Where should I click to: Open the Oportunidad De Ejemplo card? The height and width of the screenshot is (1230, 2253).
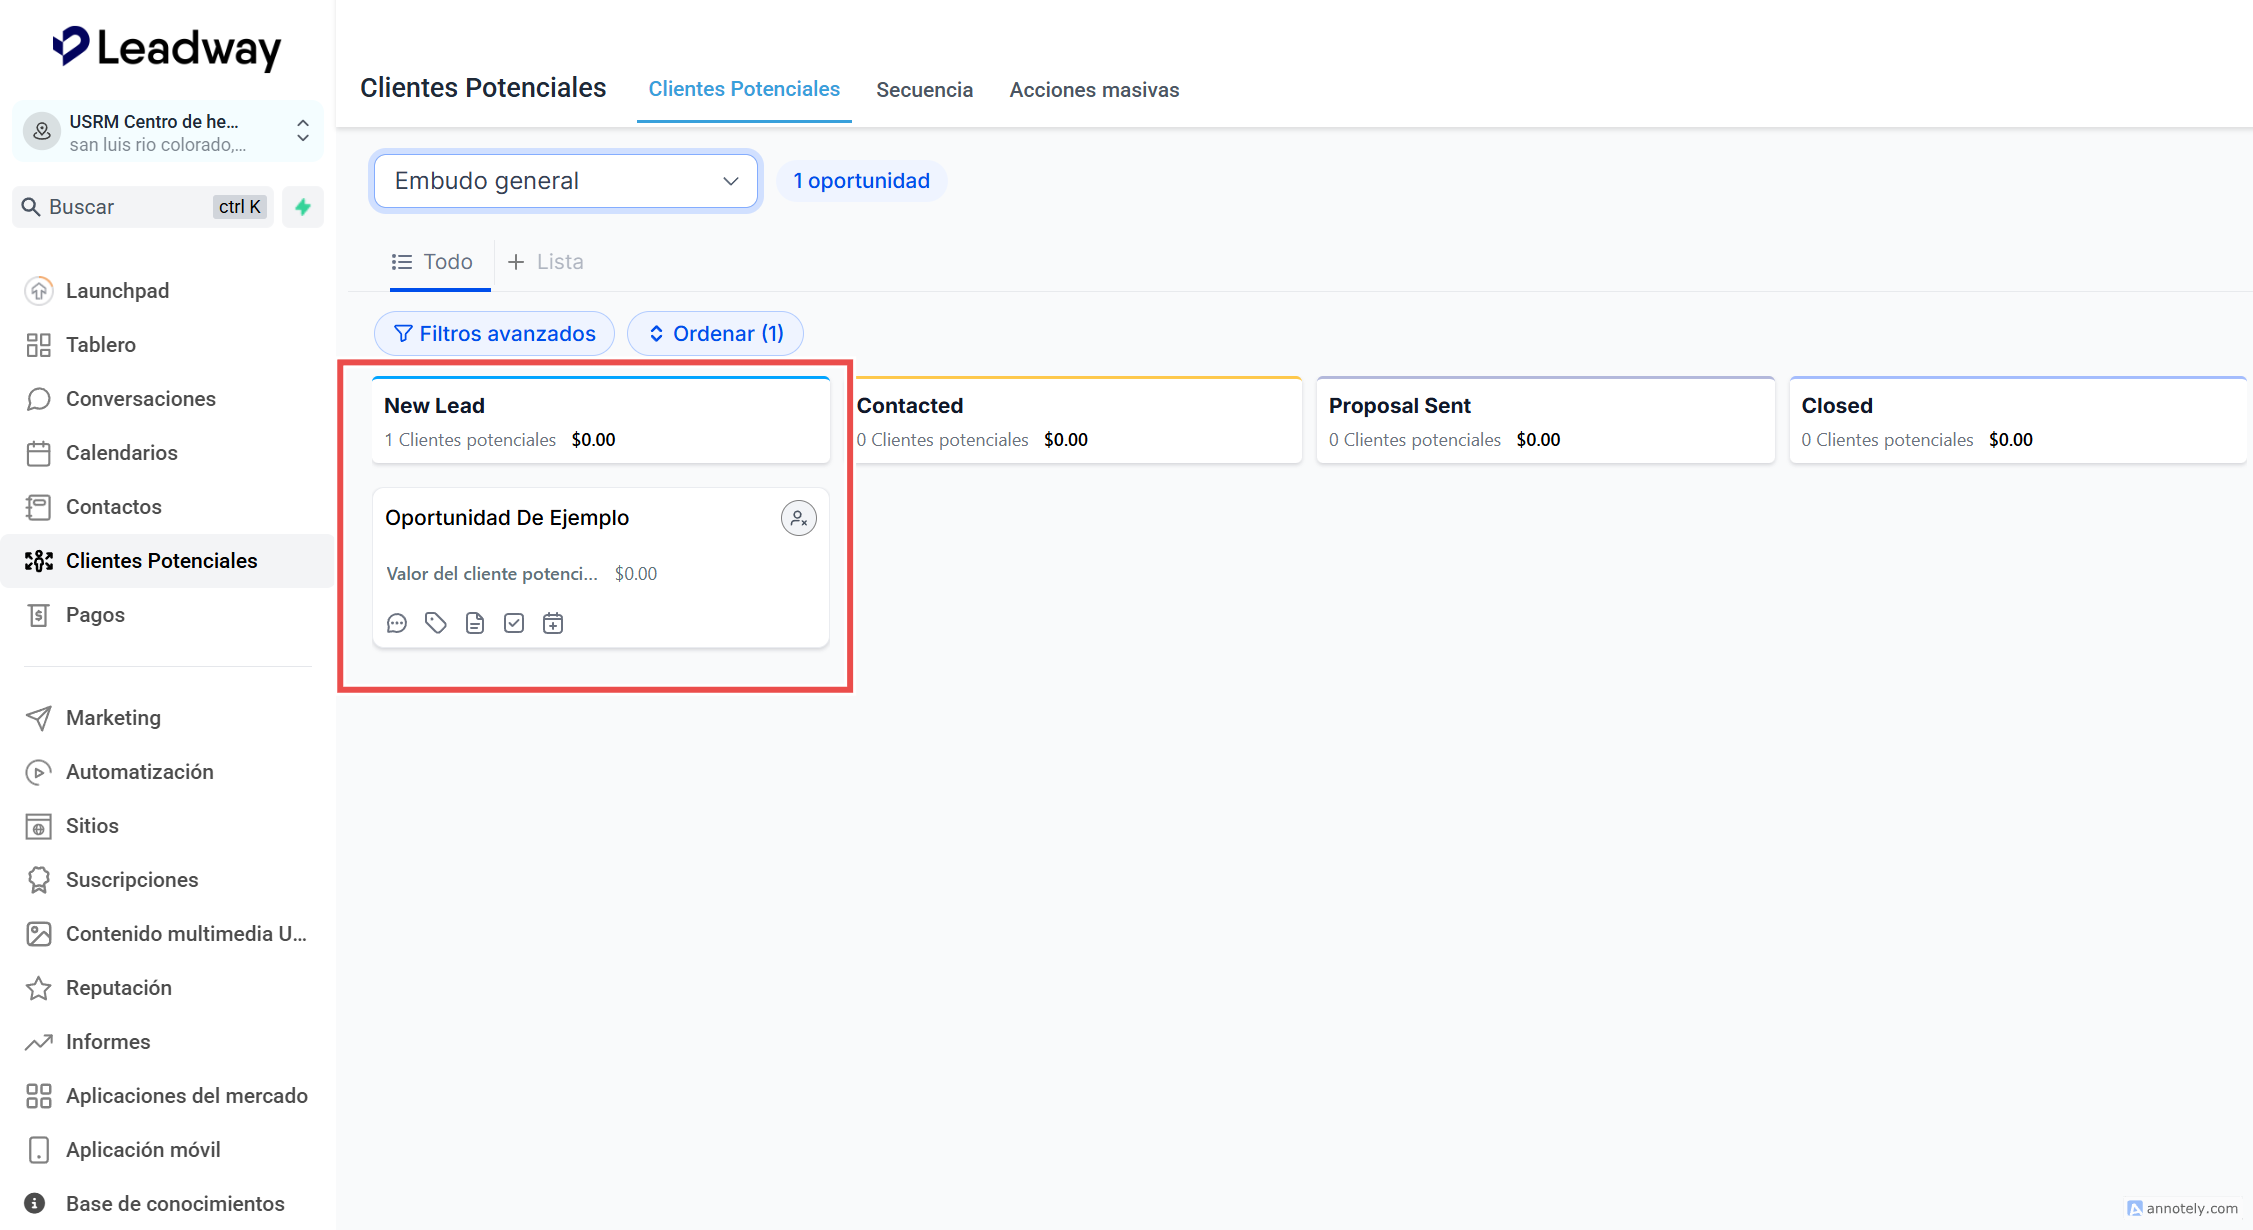pos(507,518)
